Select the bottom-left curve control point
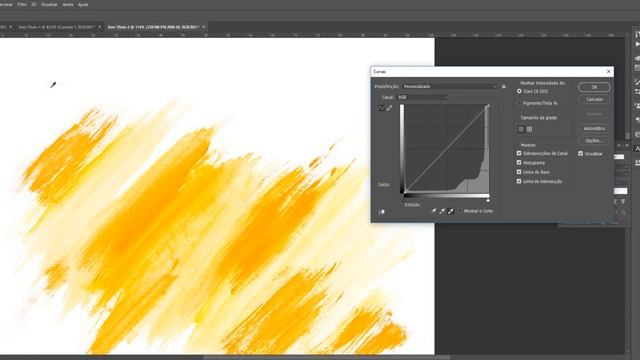 [x=405, y=192]
